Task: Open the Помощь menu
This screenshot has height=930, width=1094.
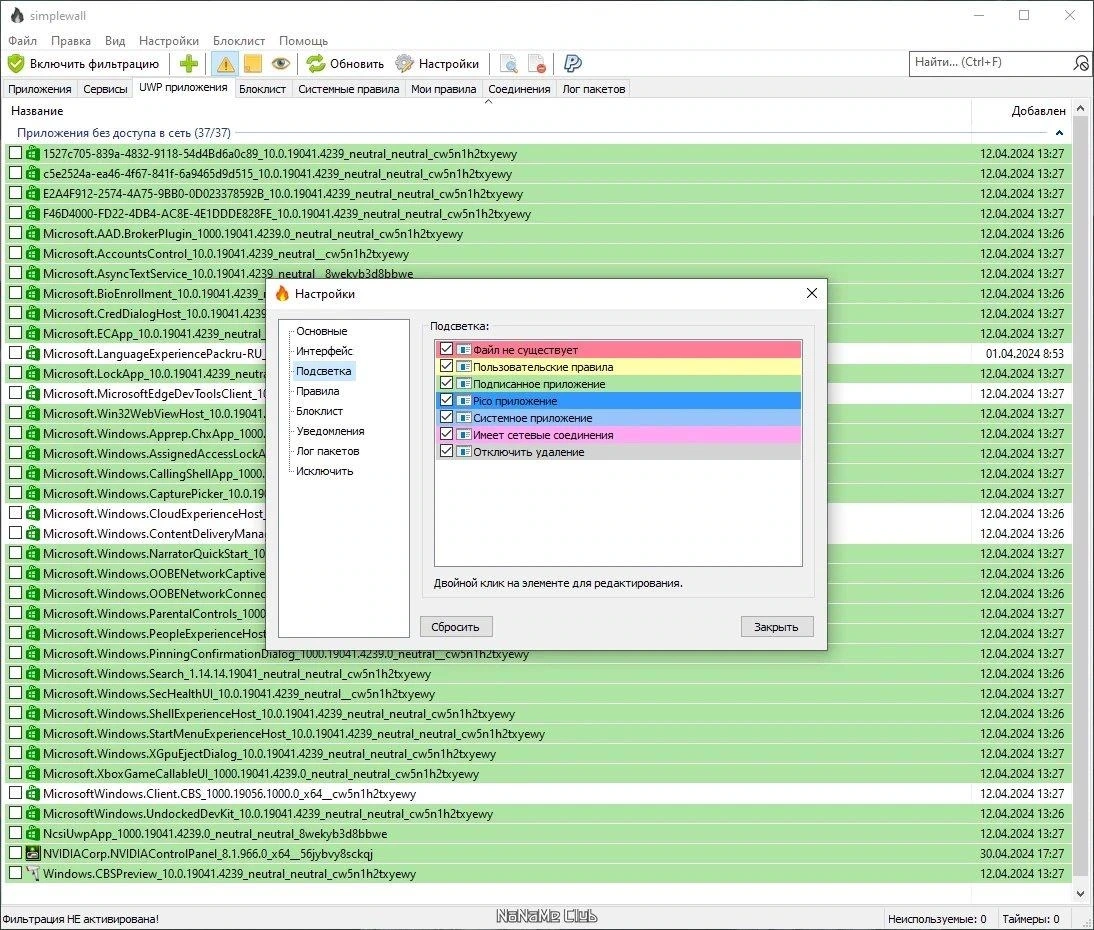Action: point(304,40)
